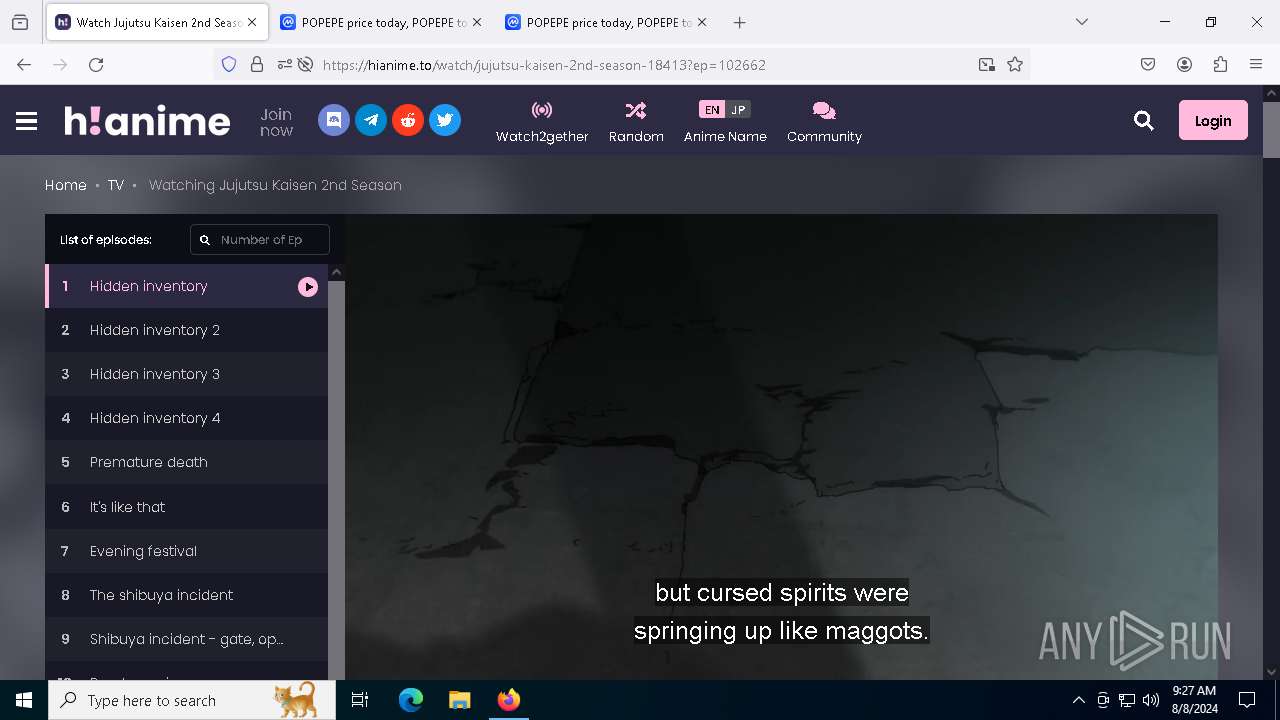Click the Login button

tap(1213, 120)
